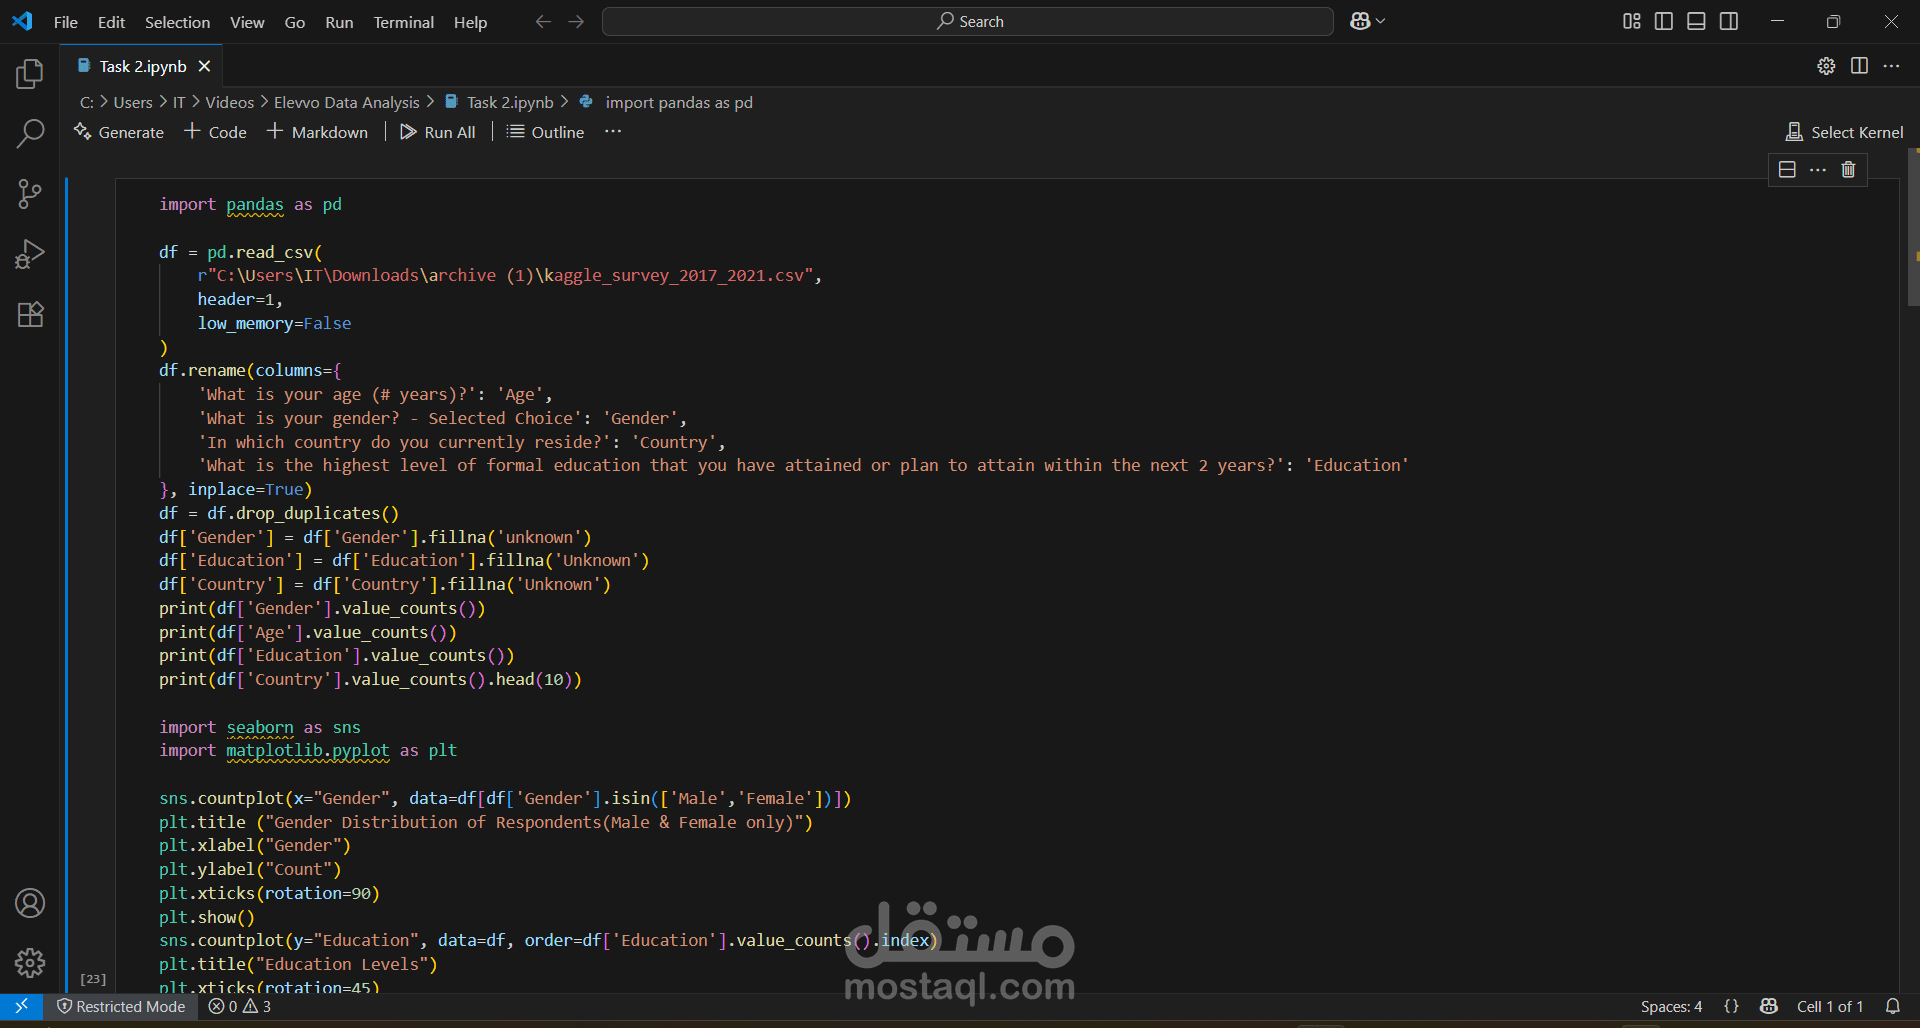
Task: Open notebook toolbar overflow ellipsis
Action: 613,132
